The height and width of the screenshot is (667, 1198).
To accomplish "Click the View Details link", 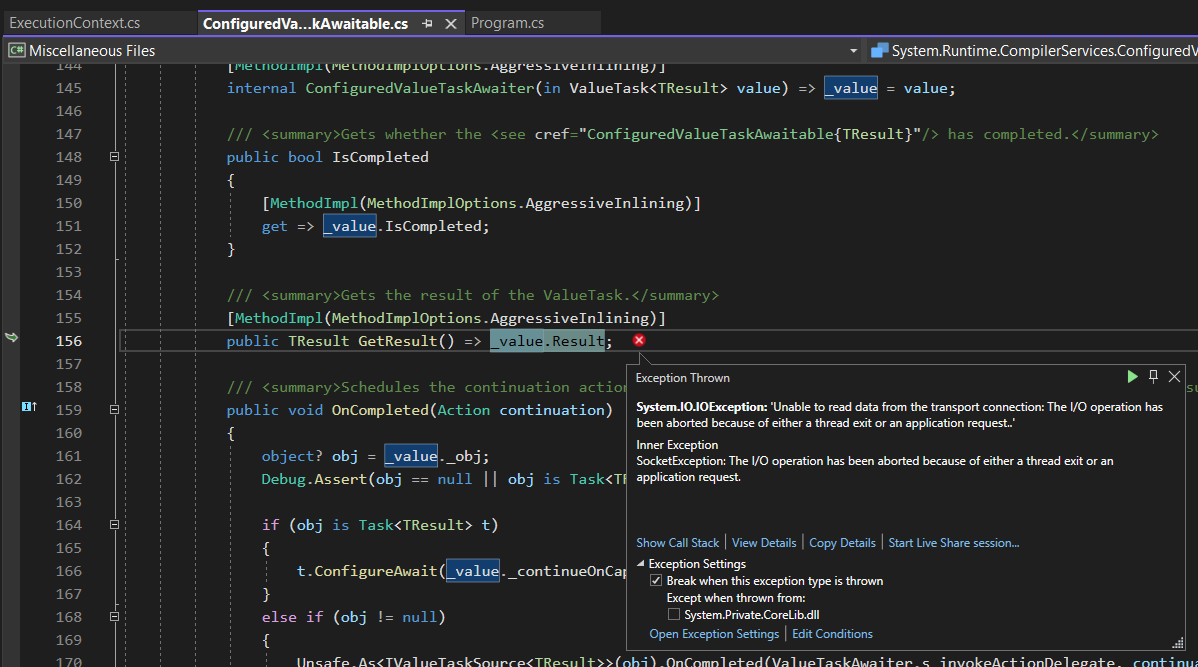I will coord(764,542).
